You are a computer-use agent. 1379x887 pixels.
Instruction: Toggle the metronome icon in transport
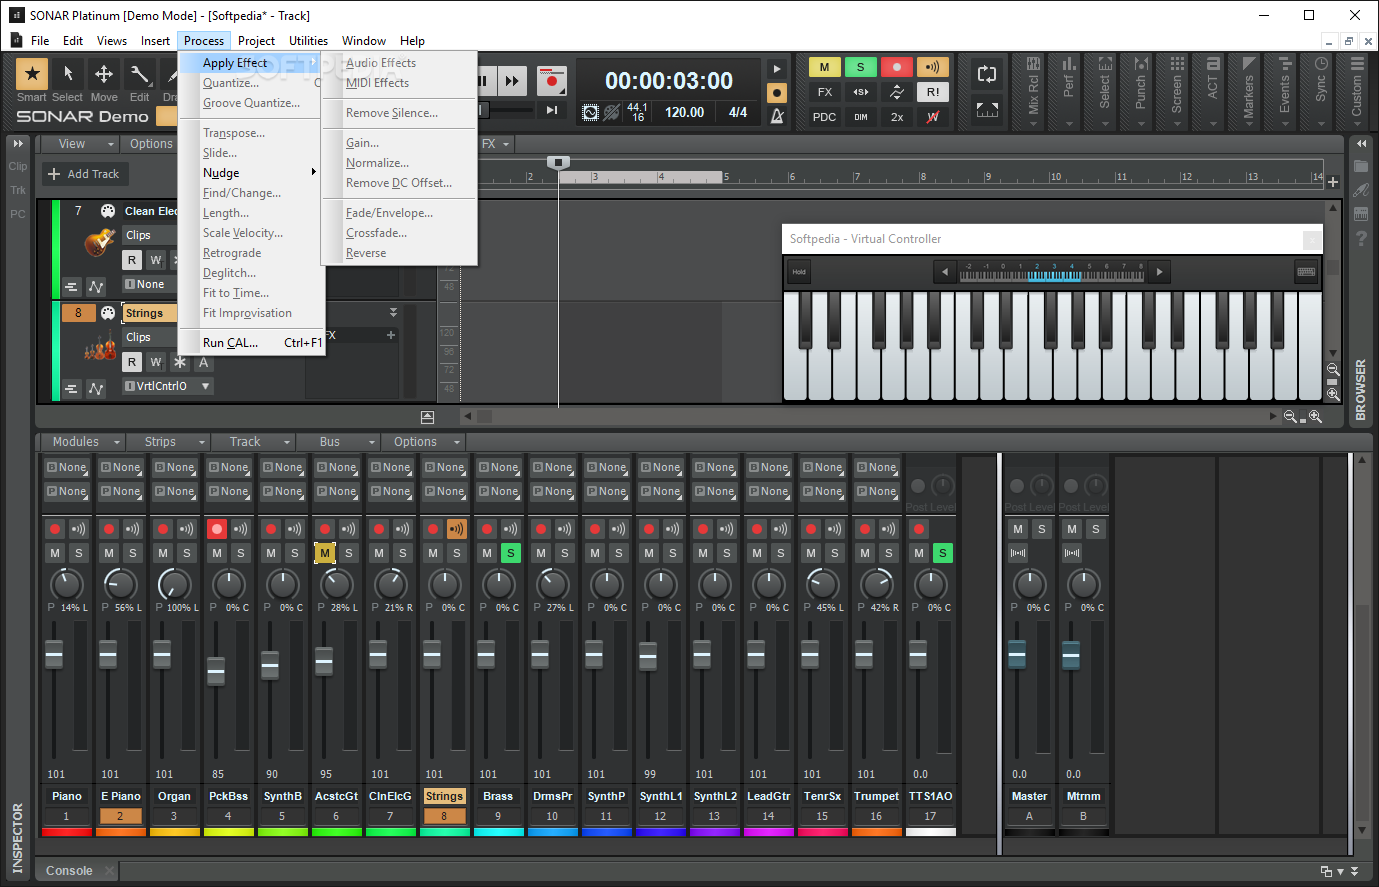777,115
